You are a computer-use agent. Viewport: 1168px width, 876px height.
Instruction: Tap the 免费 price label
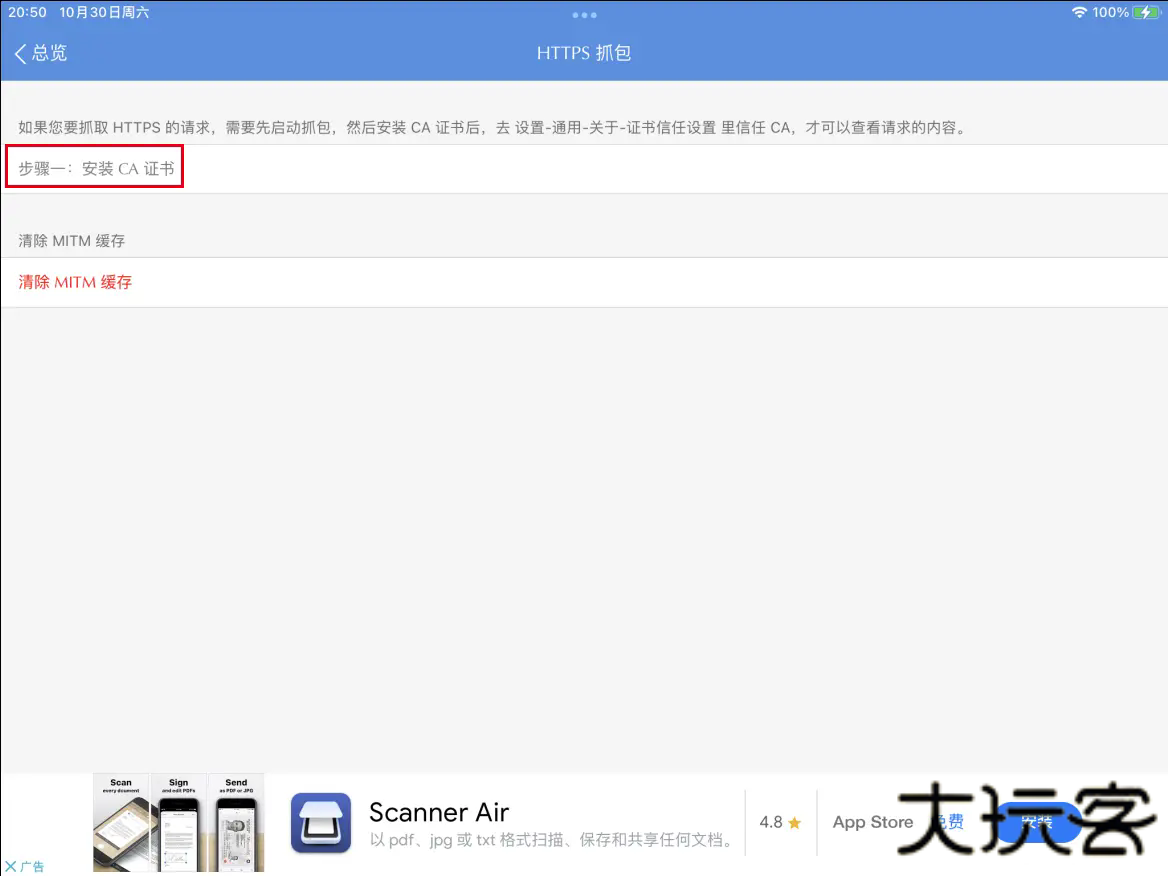coord(948,822)
